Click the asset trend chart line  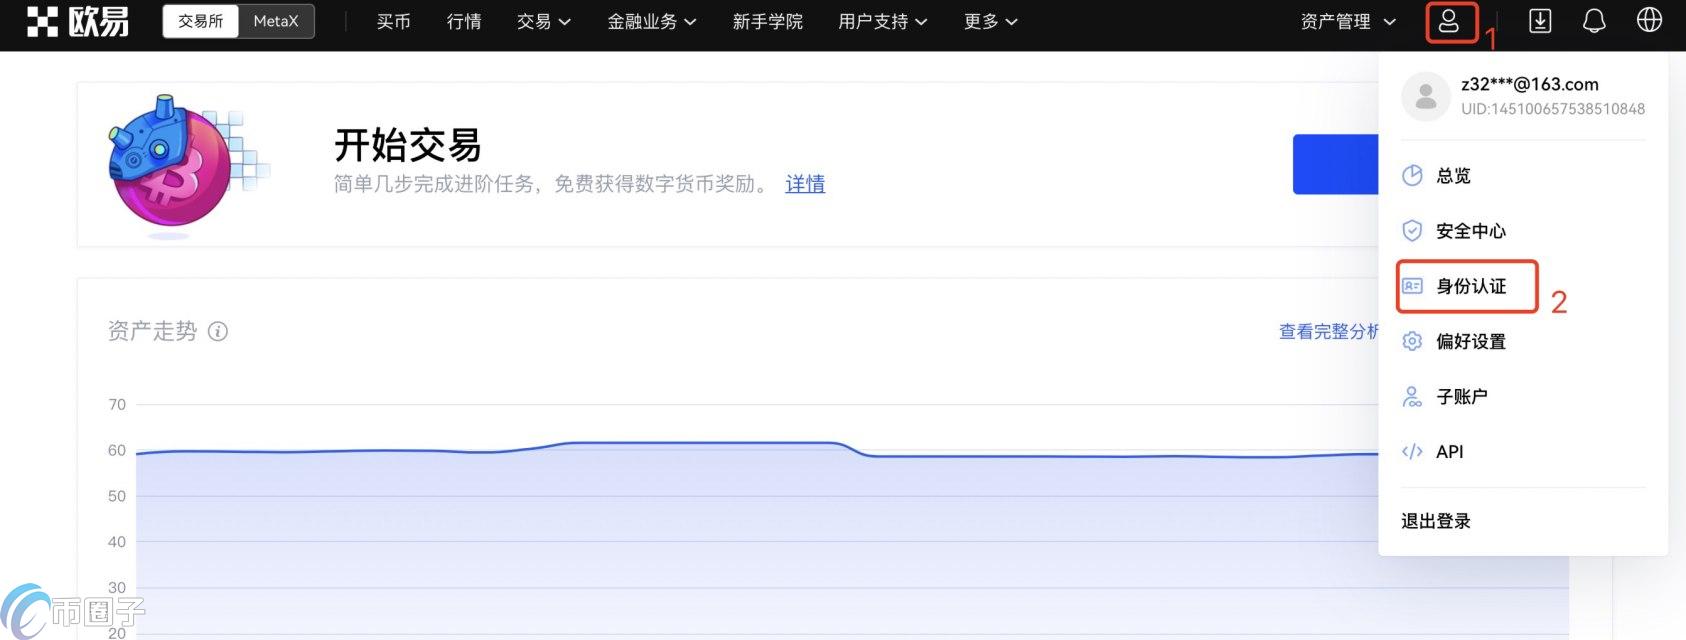700,443
